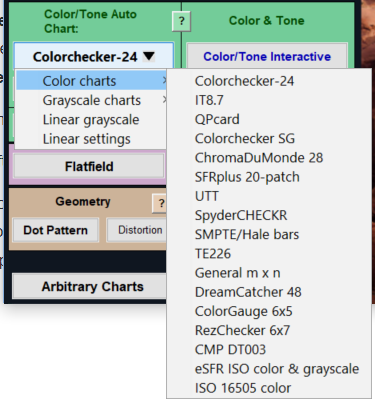
Task: Select IT8.7 chart type
Action: [269, 100]
